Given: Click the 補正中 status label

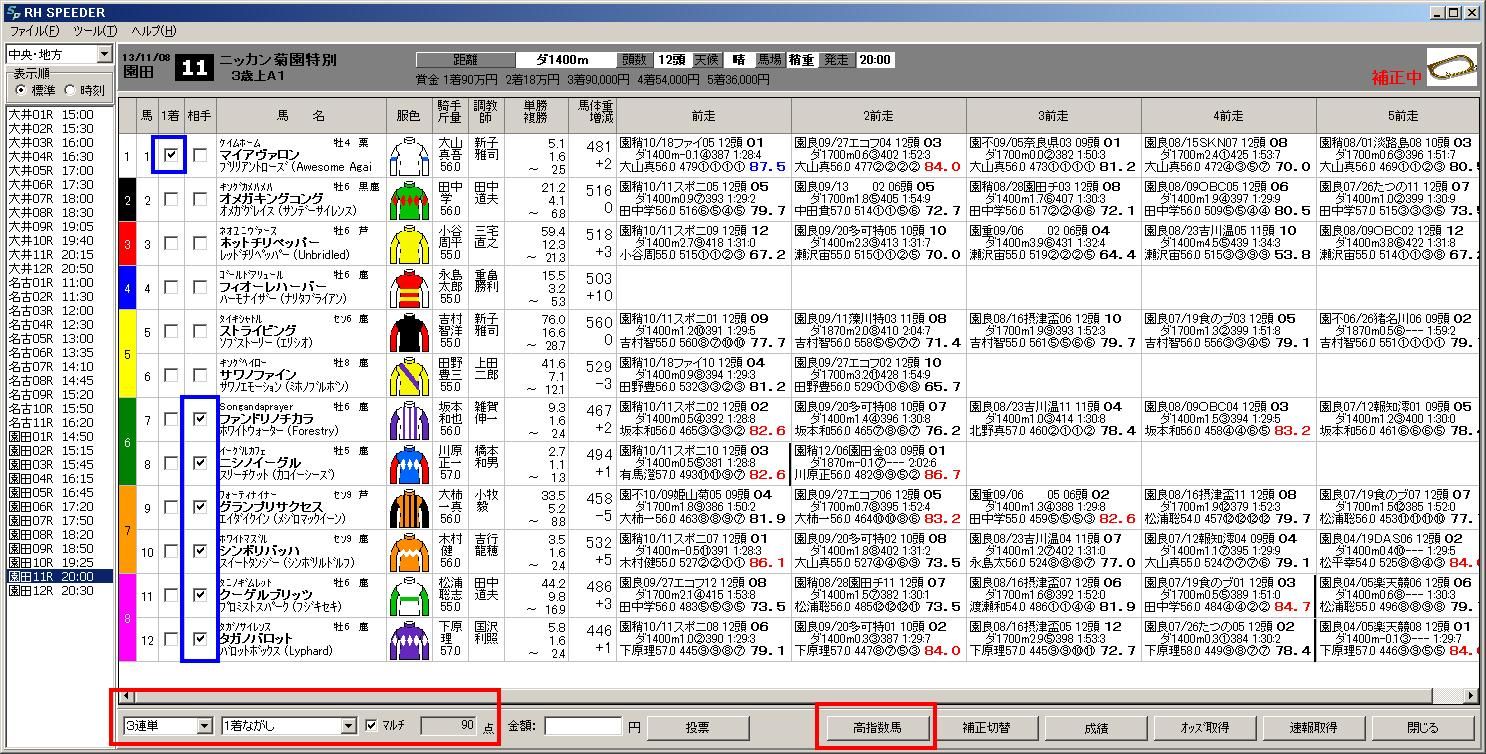Looking at the screenshot, I should 1397,77.
